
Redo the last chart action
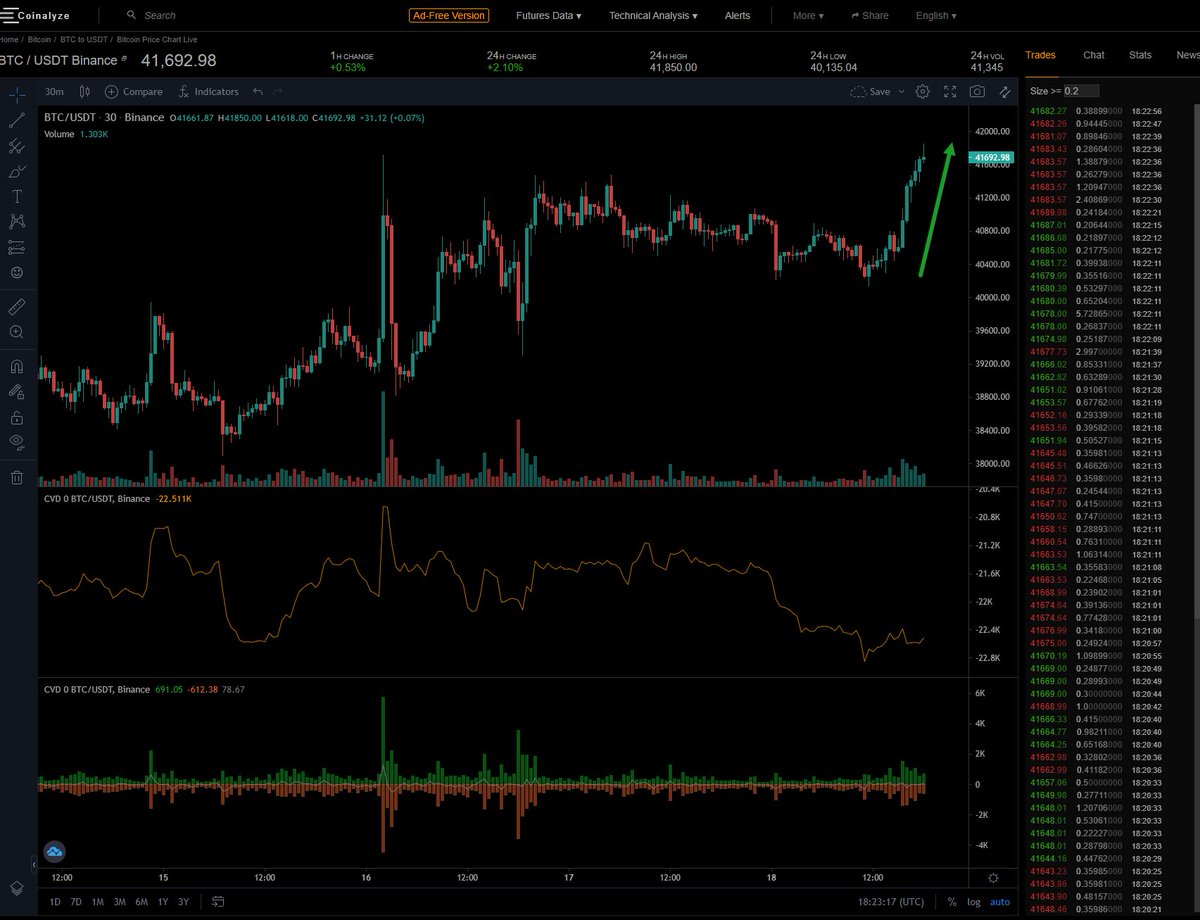pyautogui.click(x=278, y=91)
